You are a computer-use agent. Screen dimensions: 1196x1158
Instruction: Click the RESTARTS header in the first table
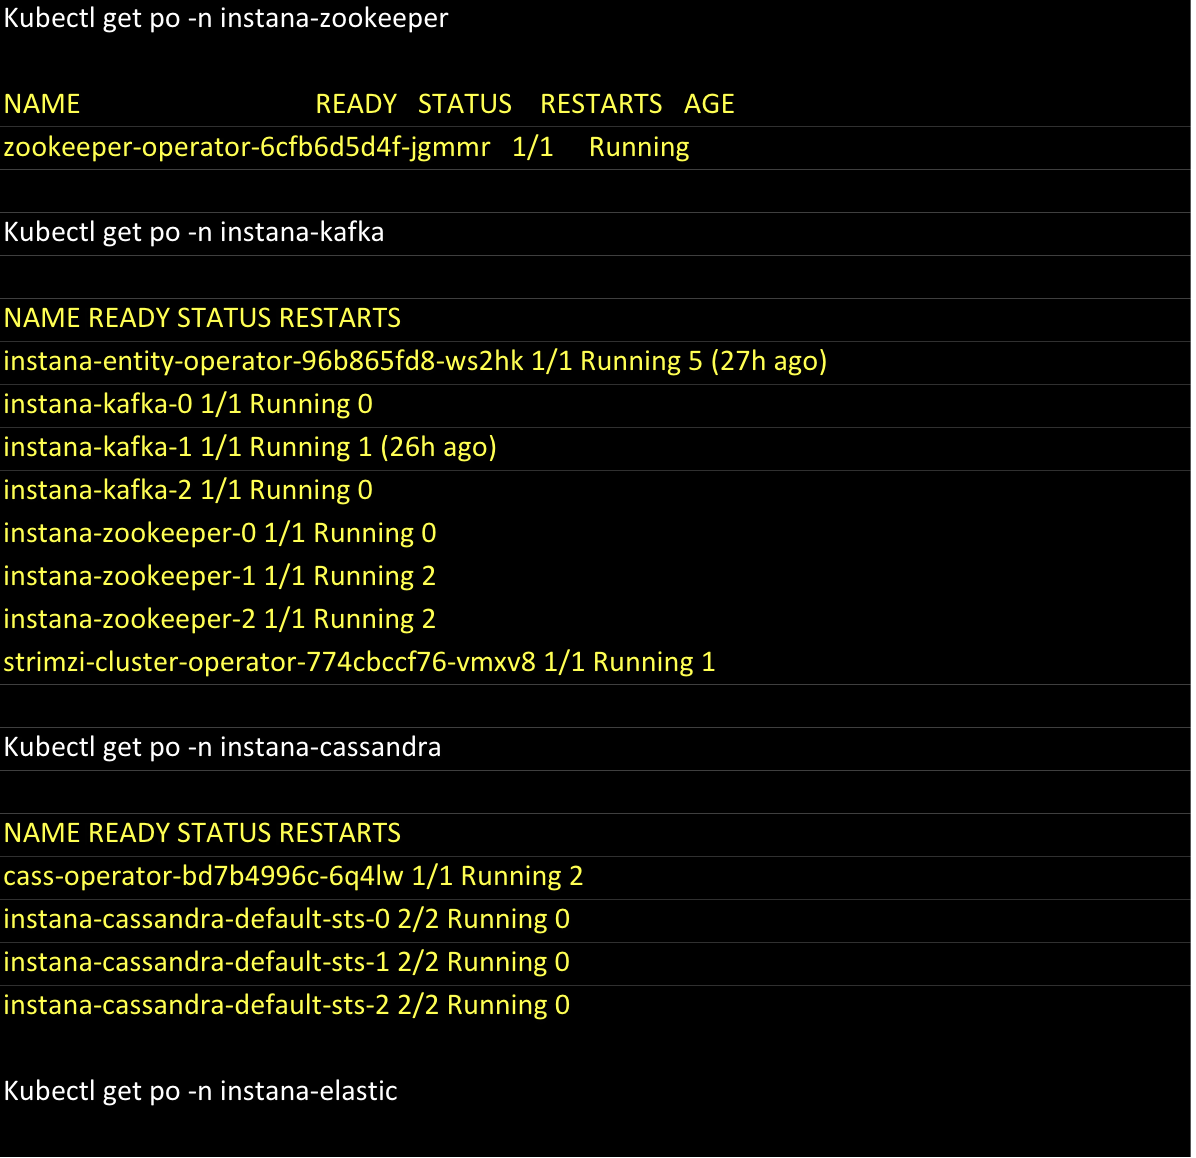601,104
